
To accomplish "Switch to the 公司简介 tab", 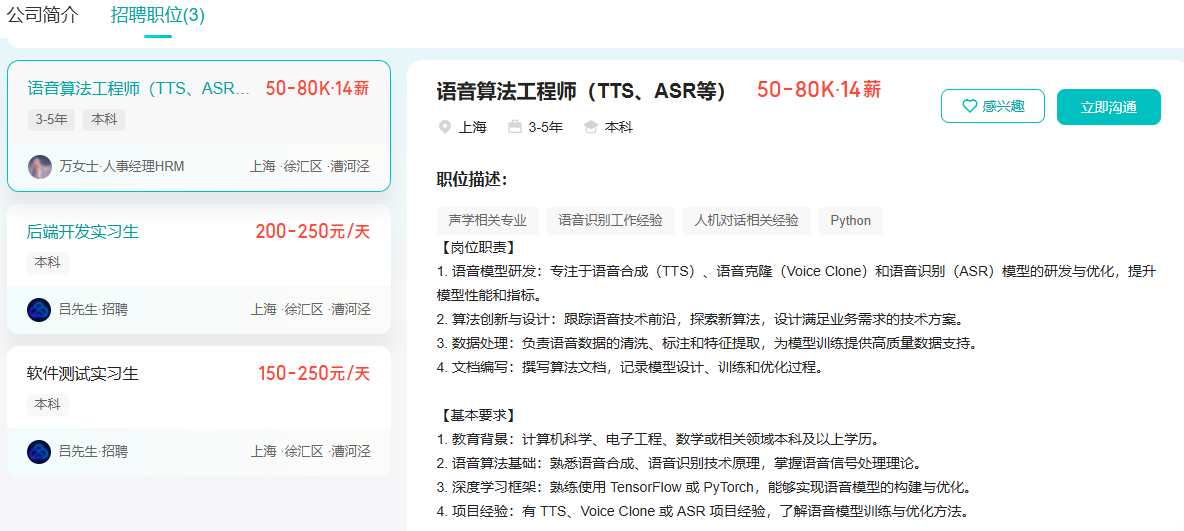I will click(42, 15).
